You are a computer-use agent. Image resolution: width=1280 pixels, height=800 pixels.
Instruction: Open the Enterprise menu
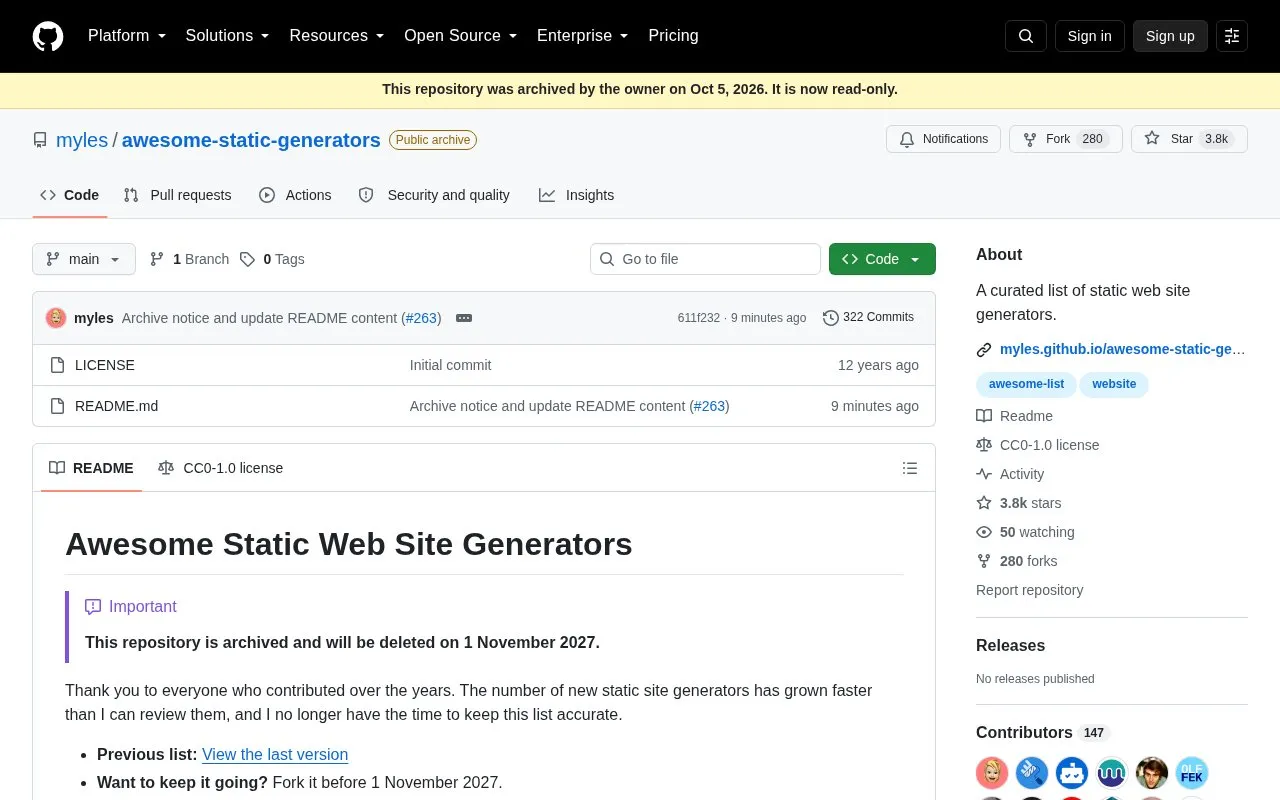coord(583,36)
